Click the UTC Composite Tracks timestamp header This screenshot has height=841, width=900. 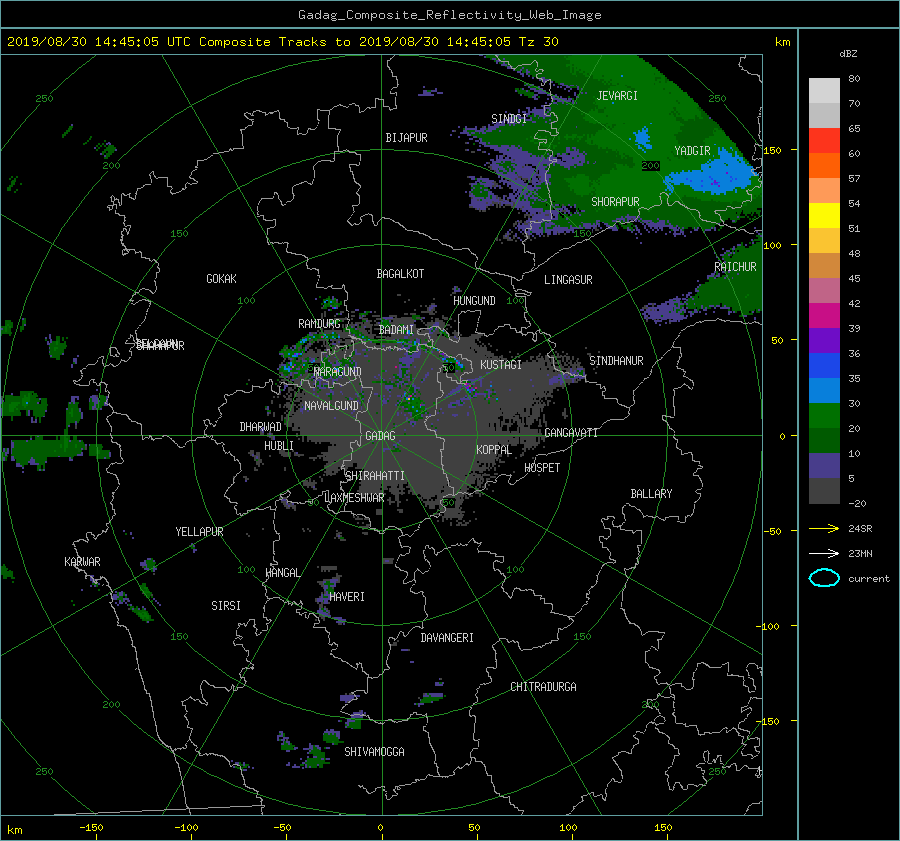282,42
